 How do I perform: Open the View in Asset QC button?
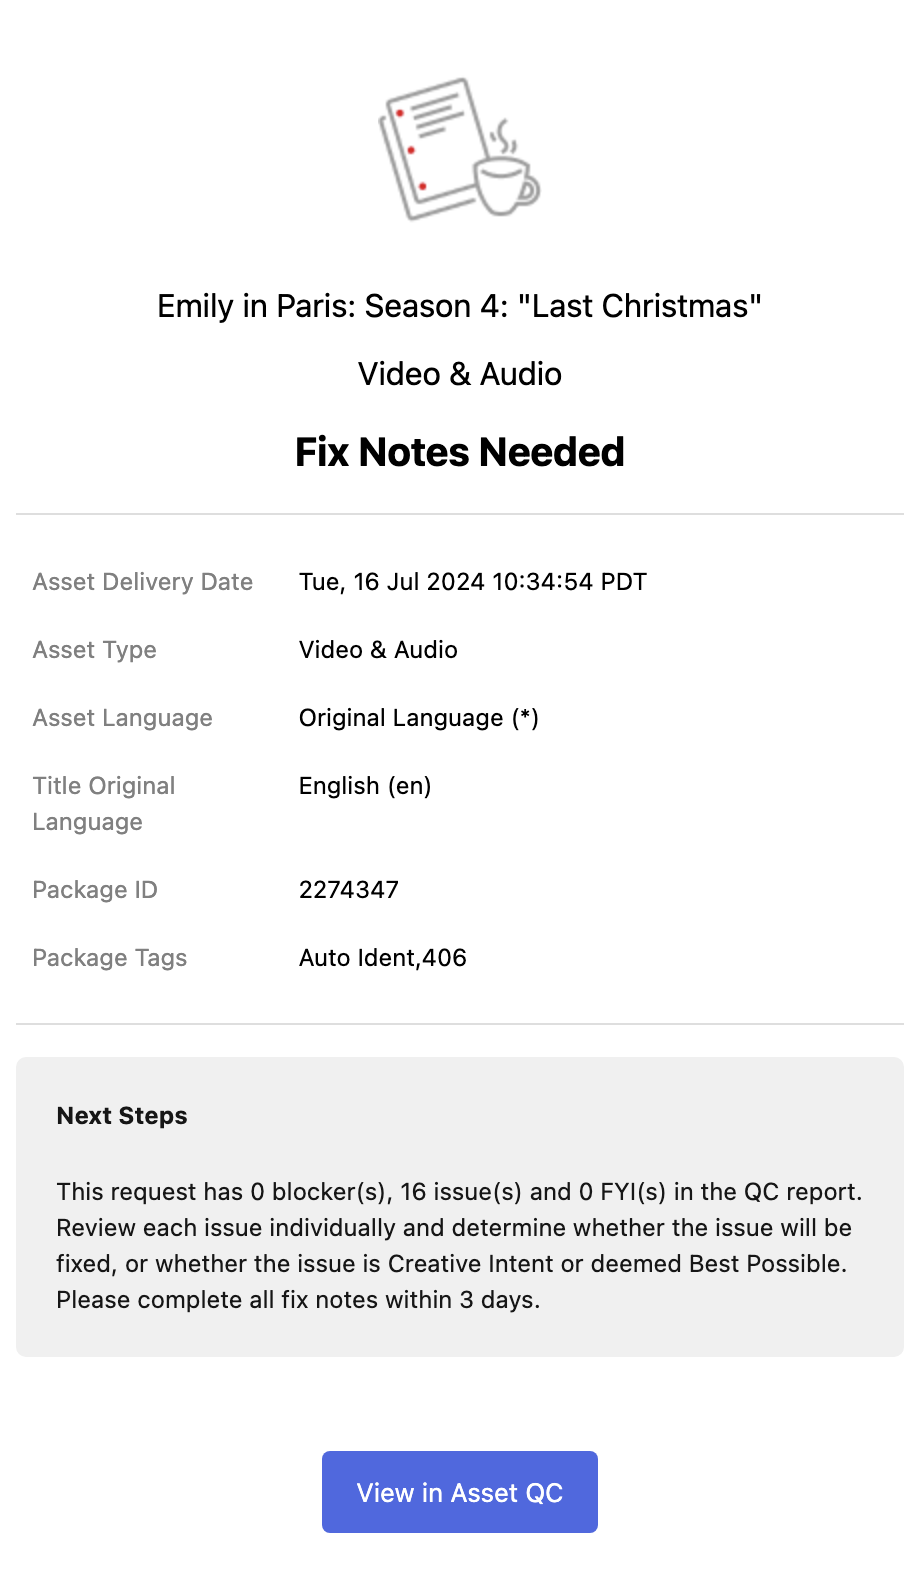pos(460,1492)
